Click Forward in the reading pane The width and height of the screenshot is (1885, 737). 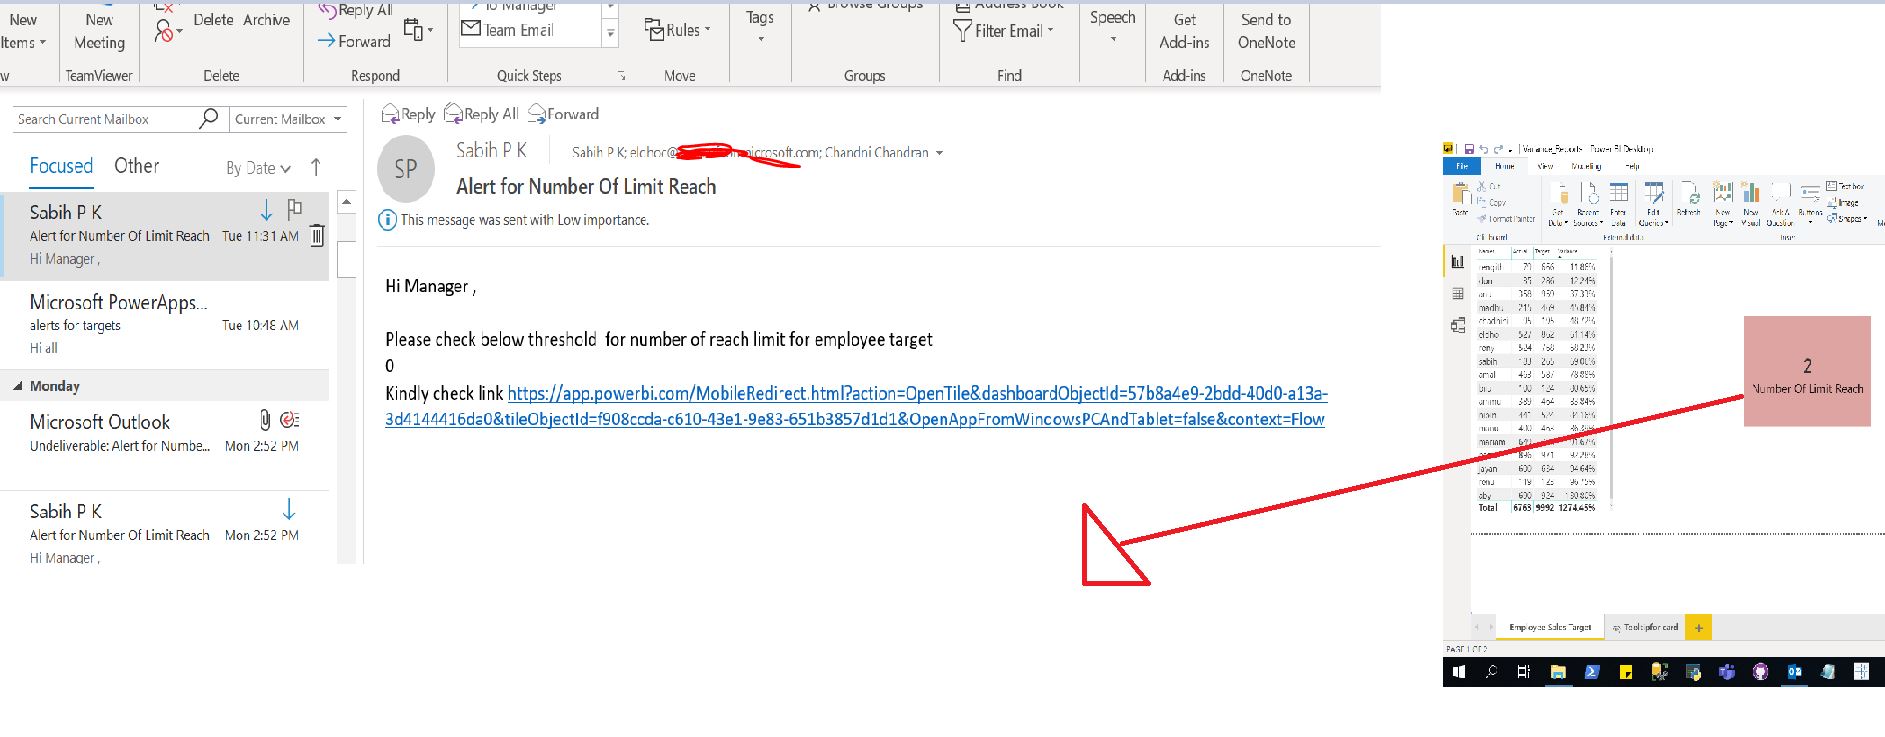click(564, 114)
